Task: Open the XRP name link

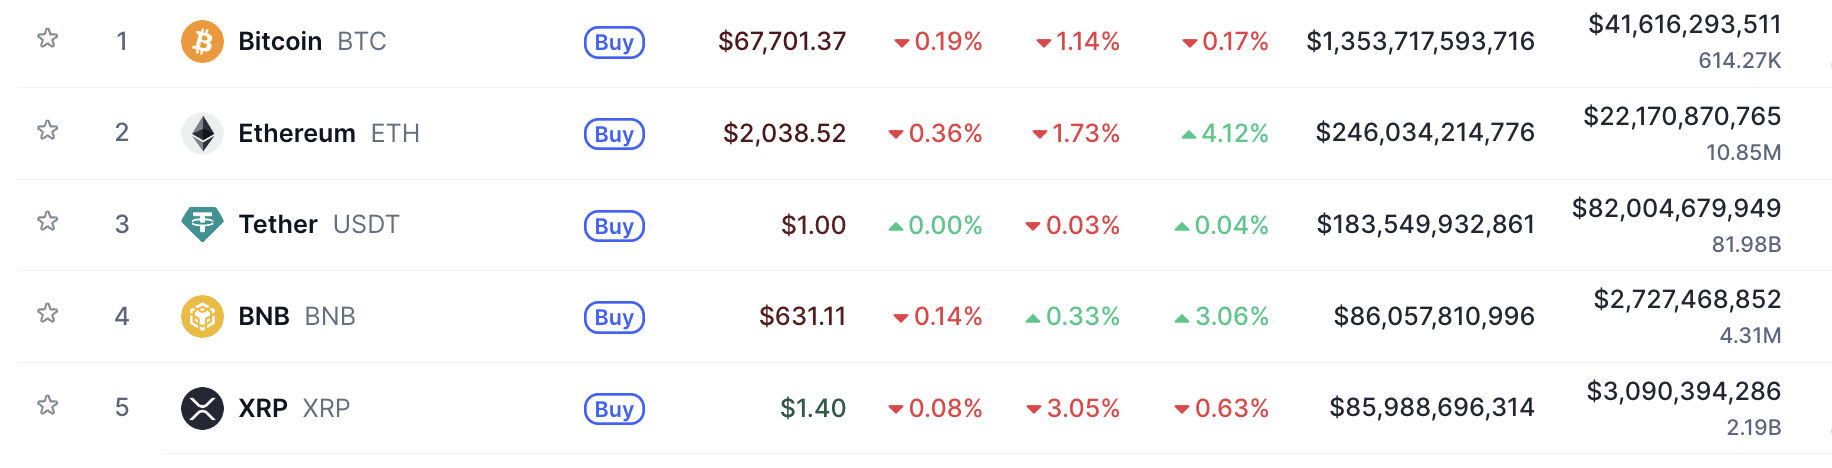Action: click(293, 408)
